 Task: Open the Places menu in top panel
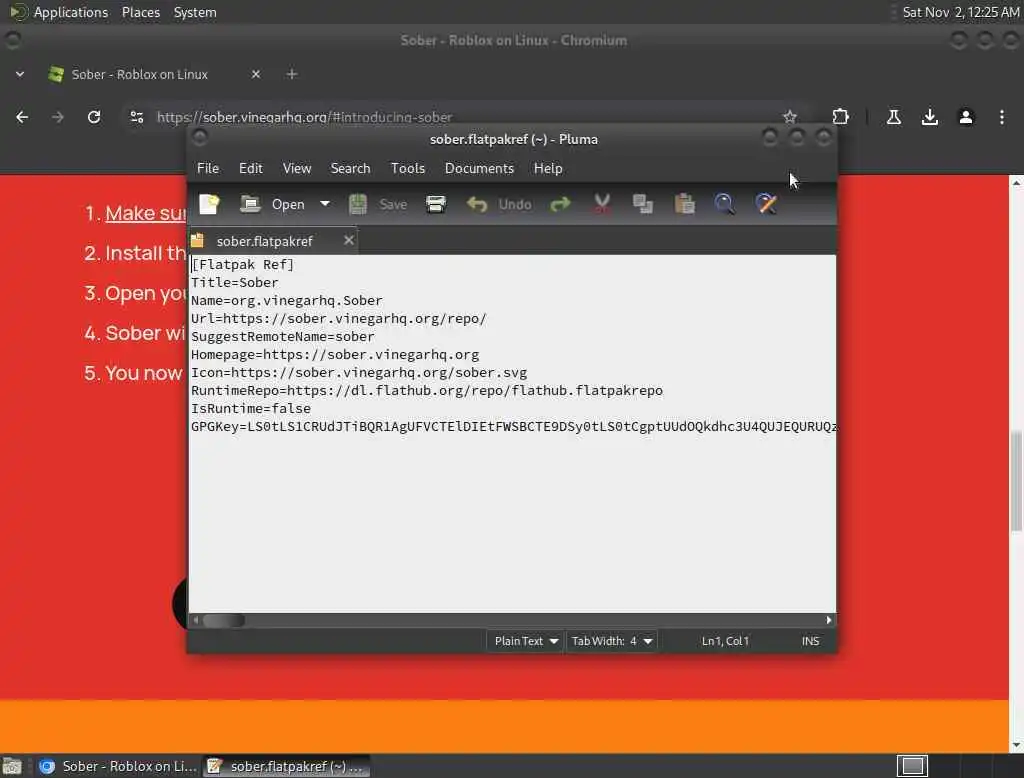coord(141,12)
